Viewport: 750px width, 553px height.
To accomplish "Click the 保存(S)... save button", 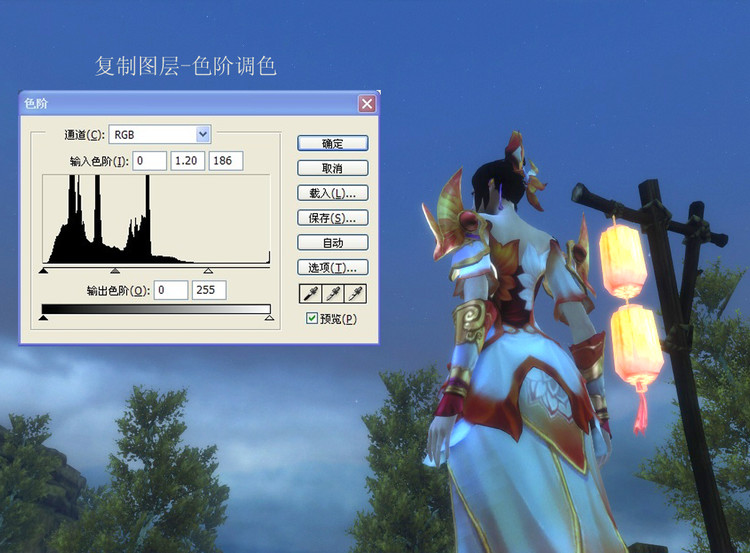I will tap(332, 218).
